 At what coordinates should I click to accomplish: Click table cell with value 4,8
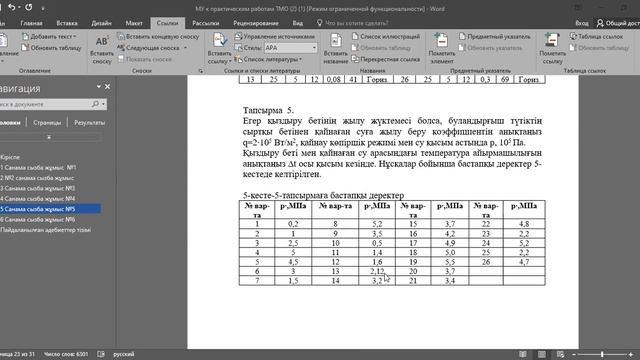[524, 224]
